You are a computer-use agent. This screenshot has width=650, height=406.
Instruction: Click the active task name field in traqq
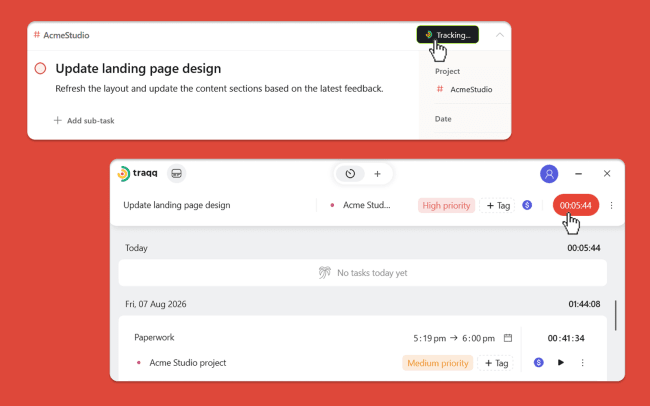click(177, 205)
